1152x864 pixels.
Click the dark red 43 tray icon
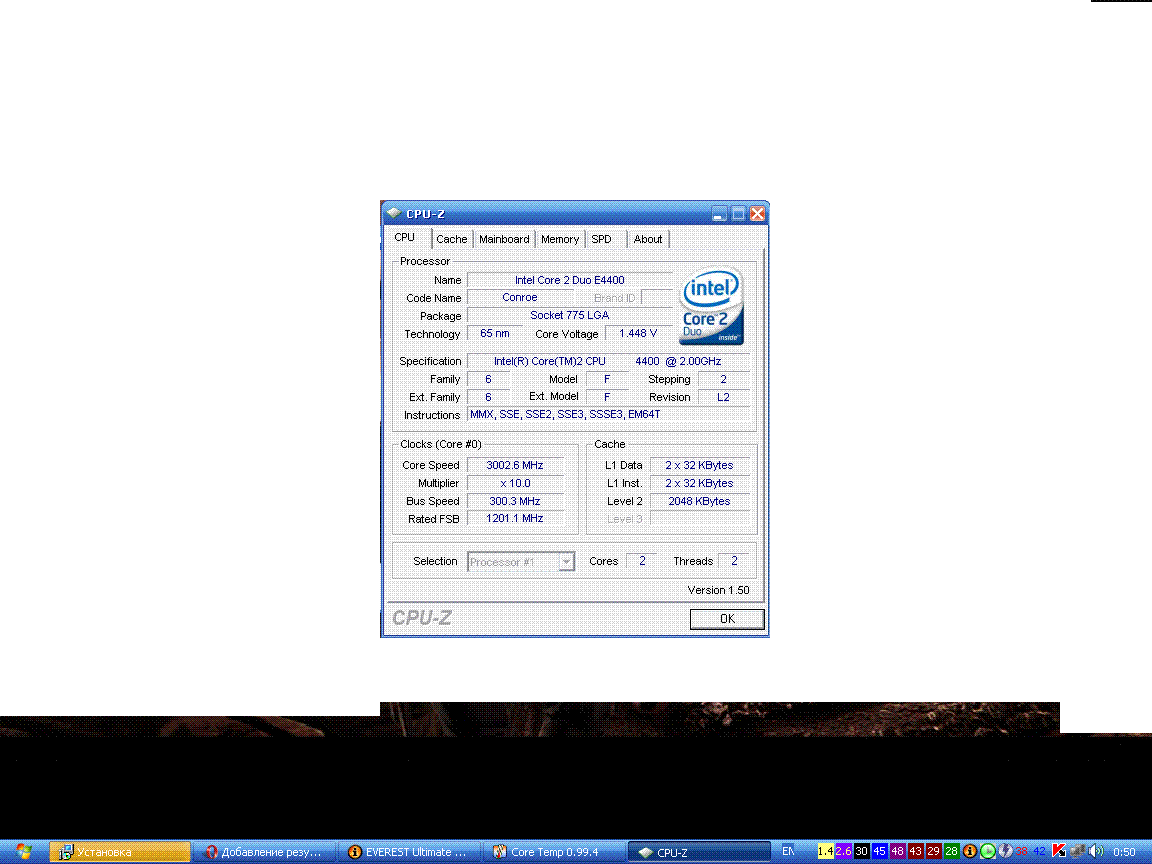tap(915, 852)
